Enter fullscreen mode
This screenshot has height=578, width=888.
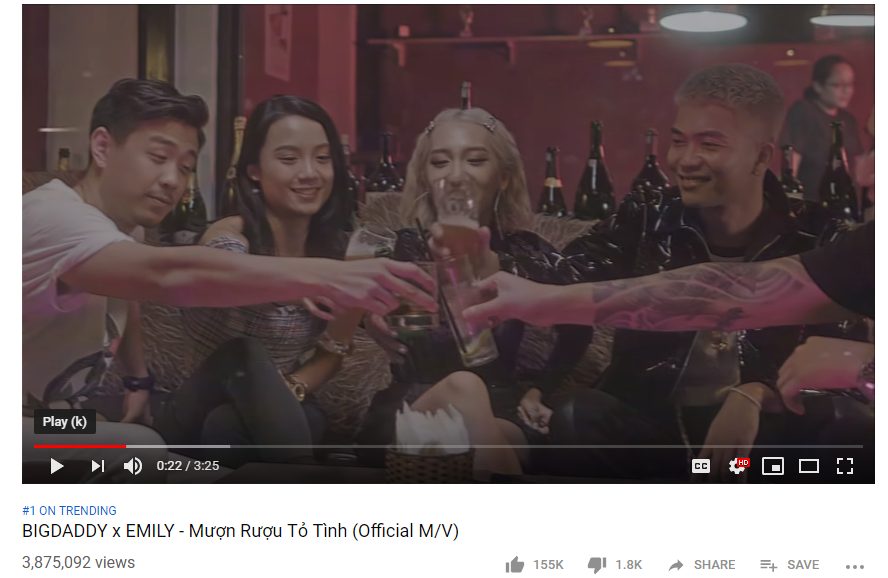[x=845, y=466]
